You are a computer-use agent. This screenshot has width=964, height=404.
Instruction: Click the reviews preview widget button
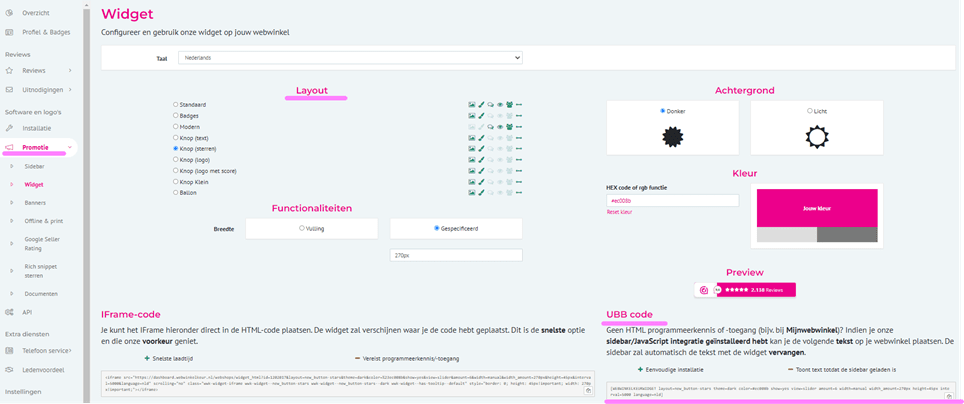745,290
